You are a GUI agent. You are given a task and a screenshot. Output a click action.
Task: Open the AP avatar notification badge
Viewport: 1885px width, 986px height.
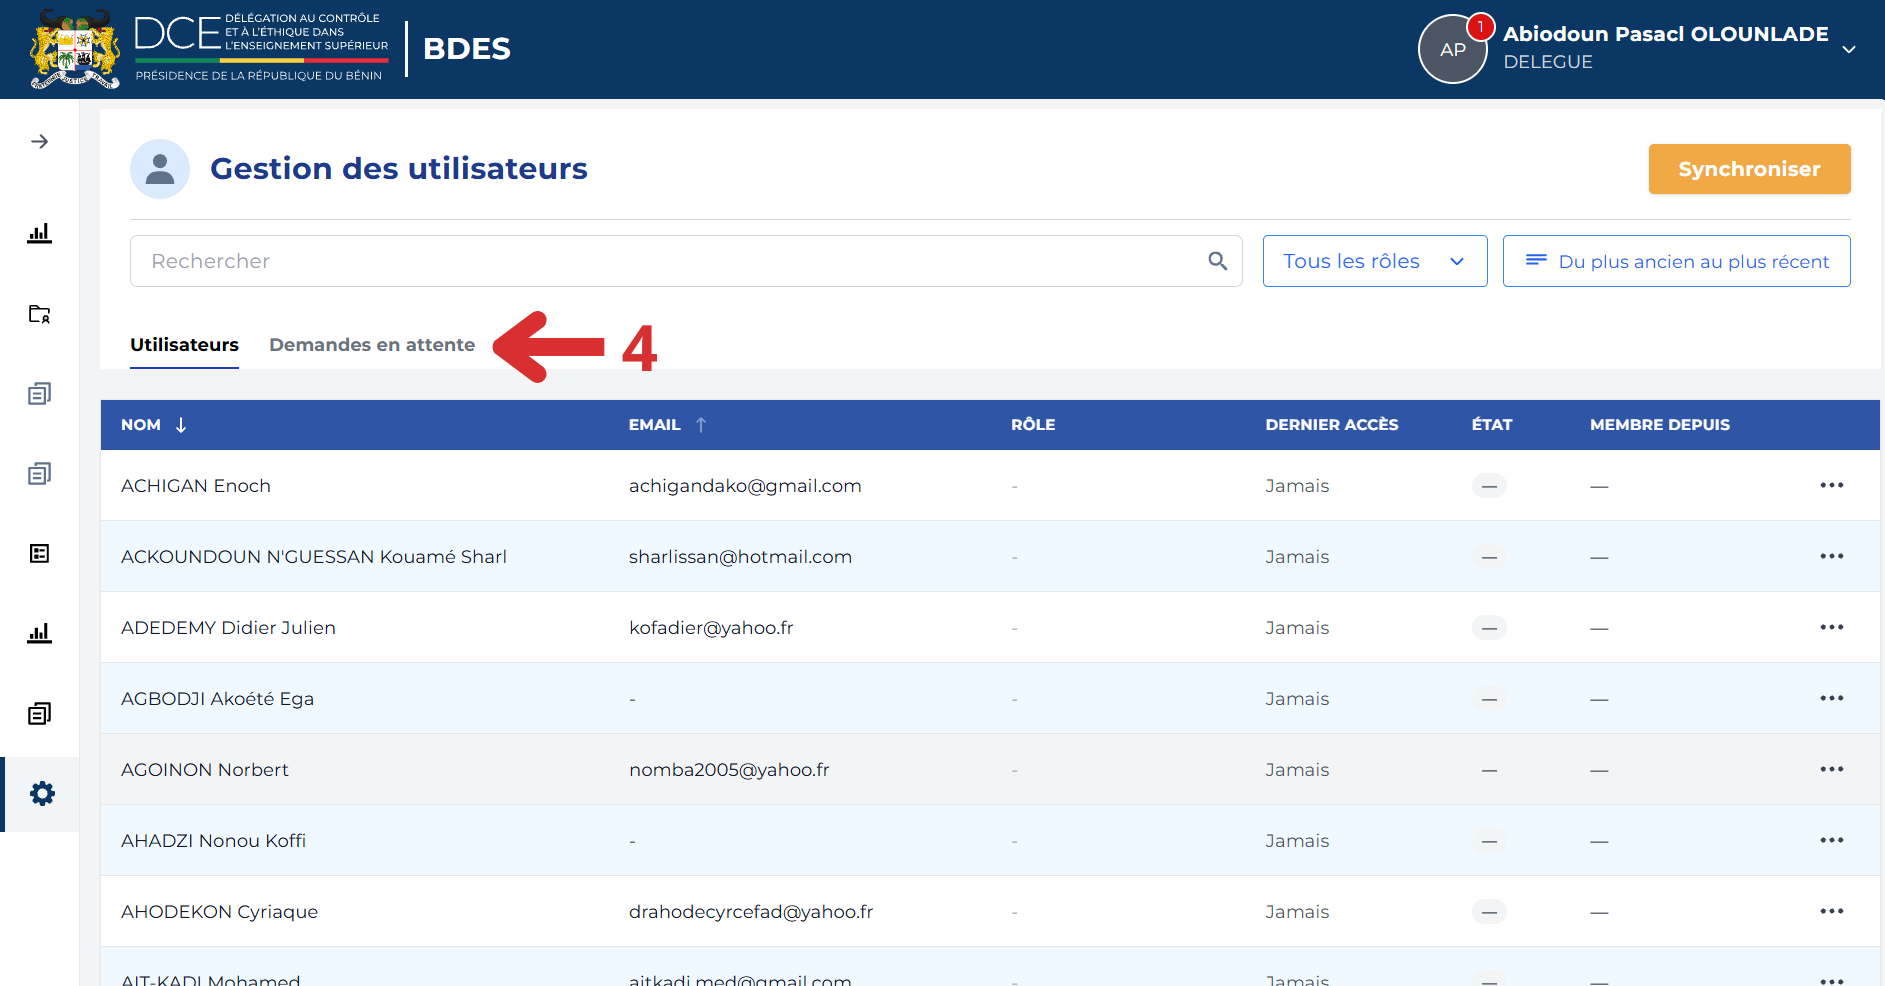click(1480, 27)
